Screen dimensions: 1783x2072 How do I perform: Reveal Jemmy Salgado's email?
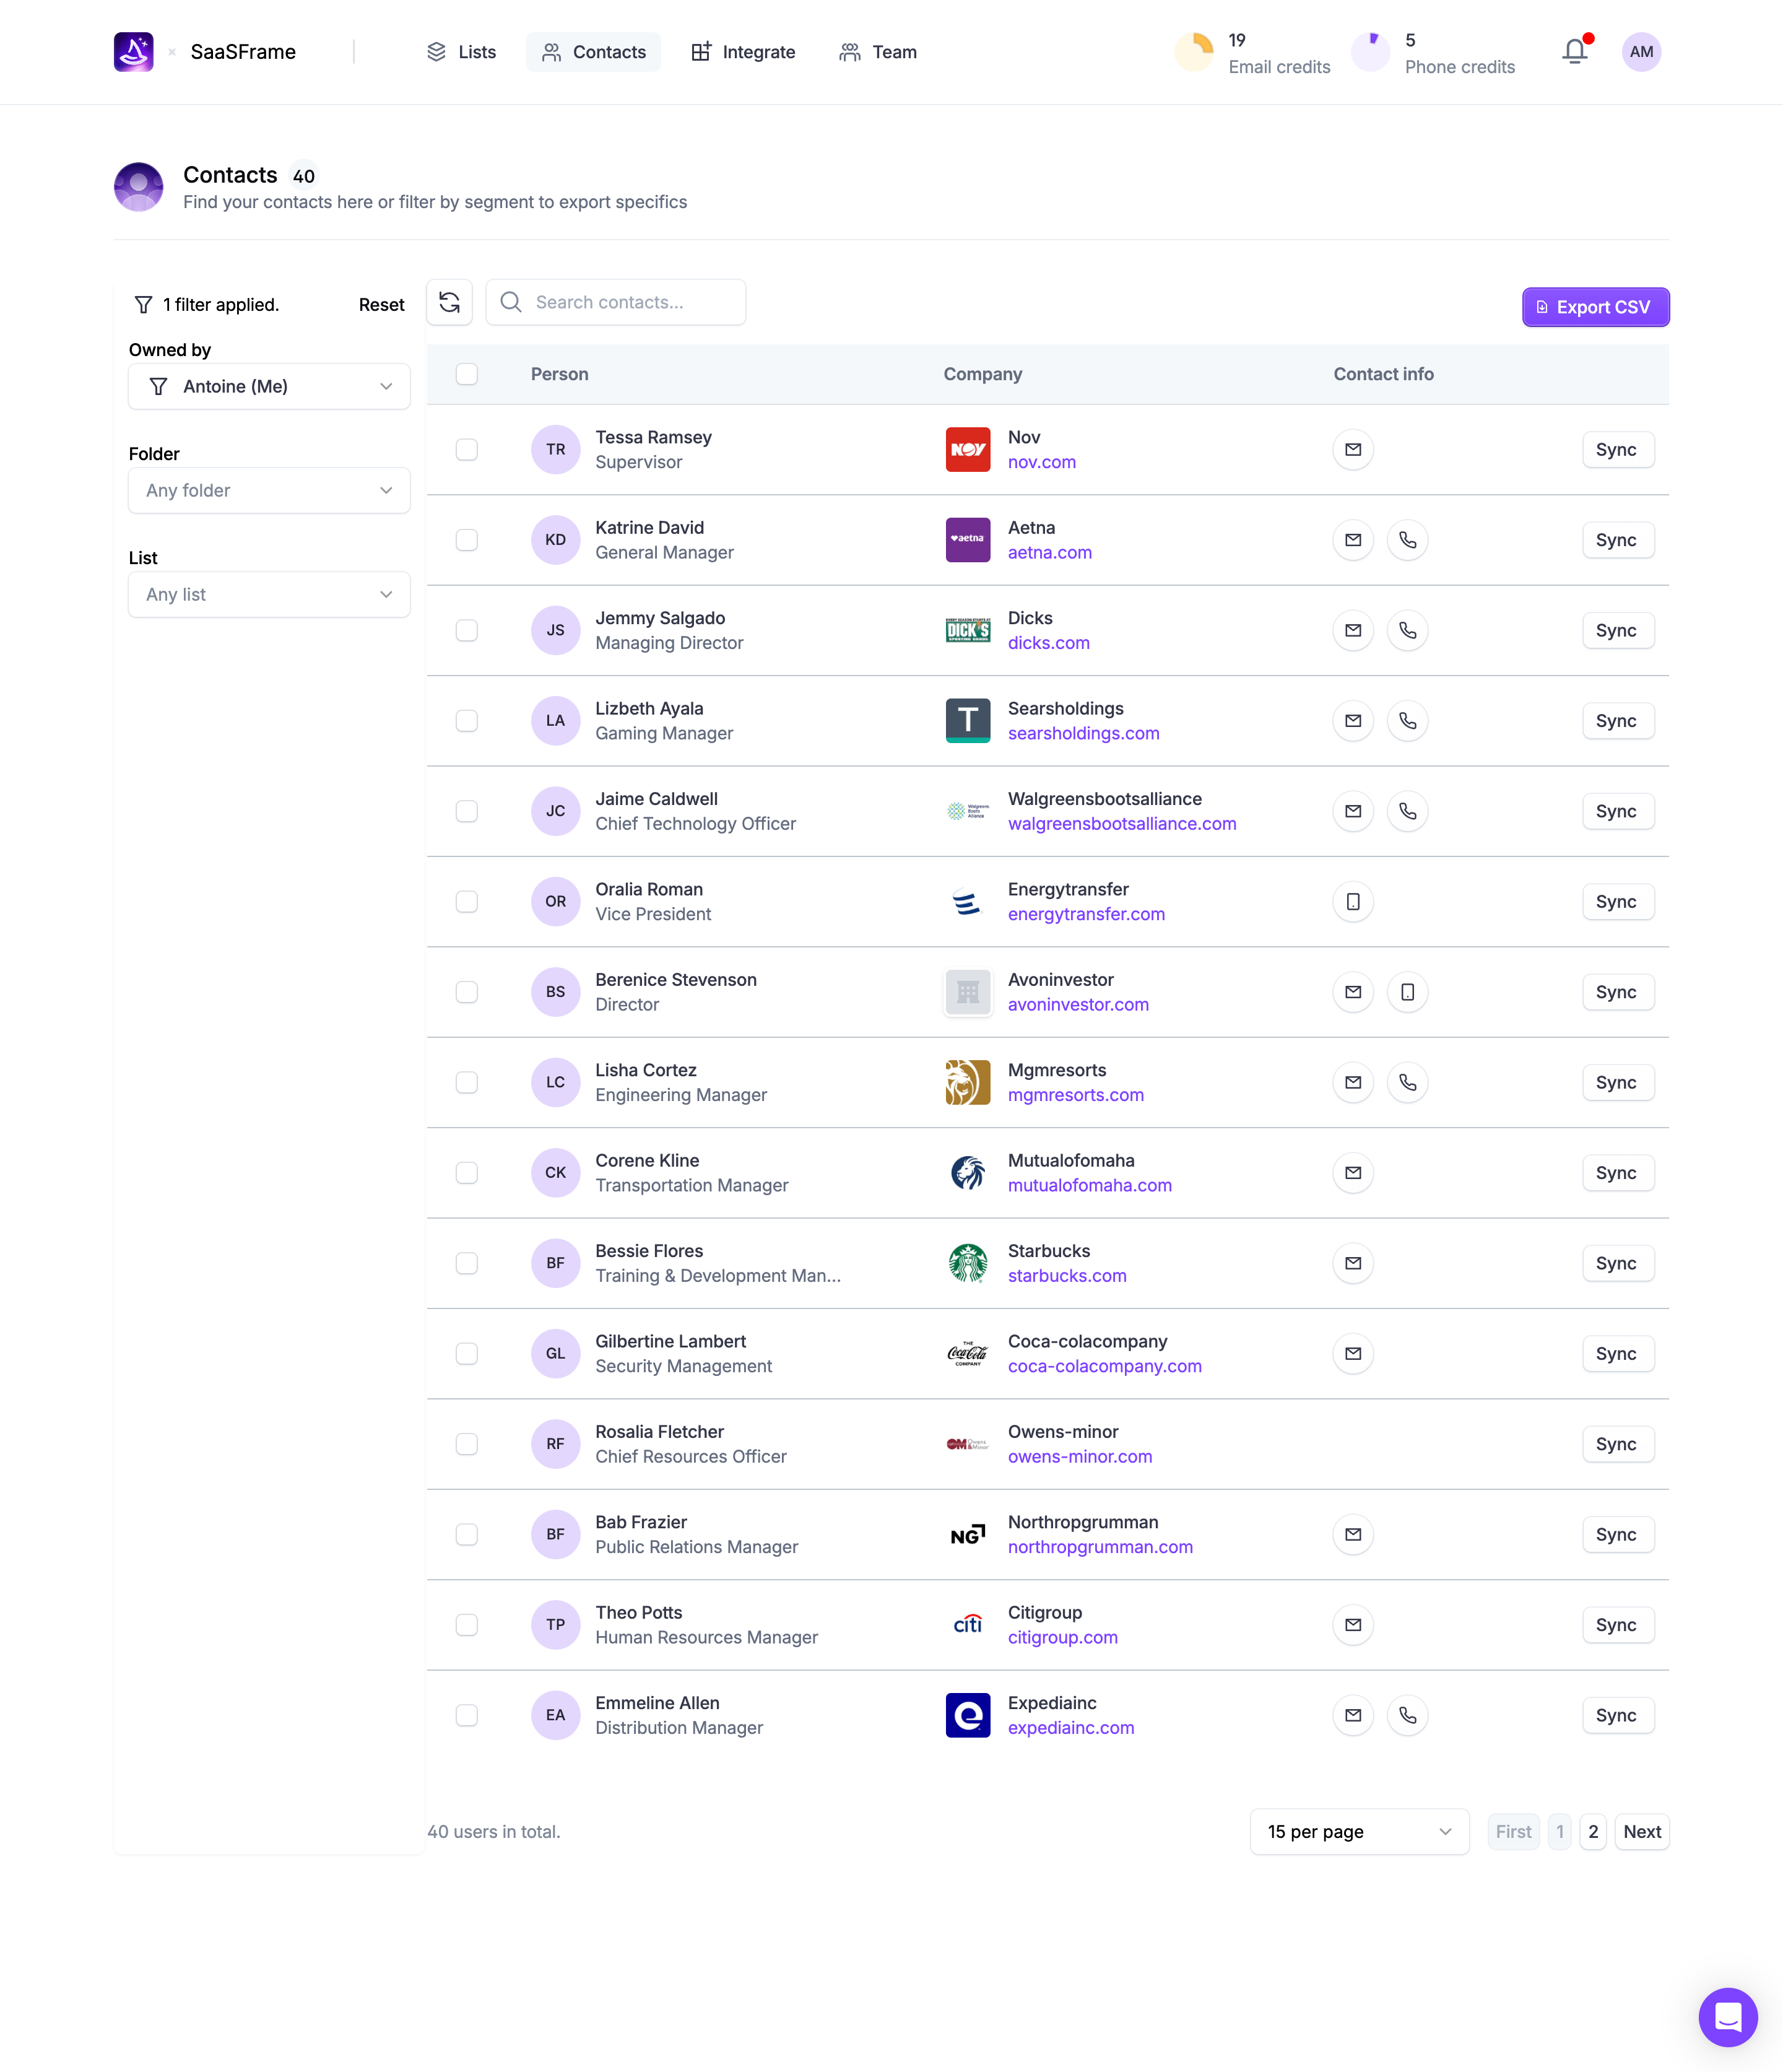[1353, 631]
